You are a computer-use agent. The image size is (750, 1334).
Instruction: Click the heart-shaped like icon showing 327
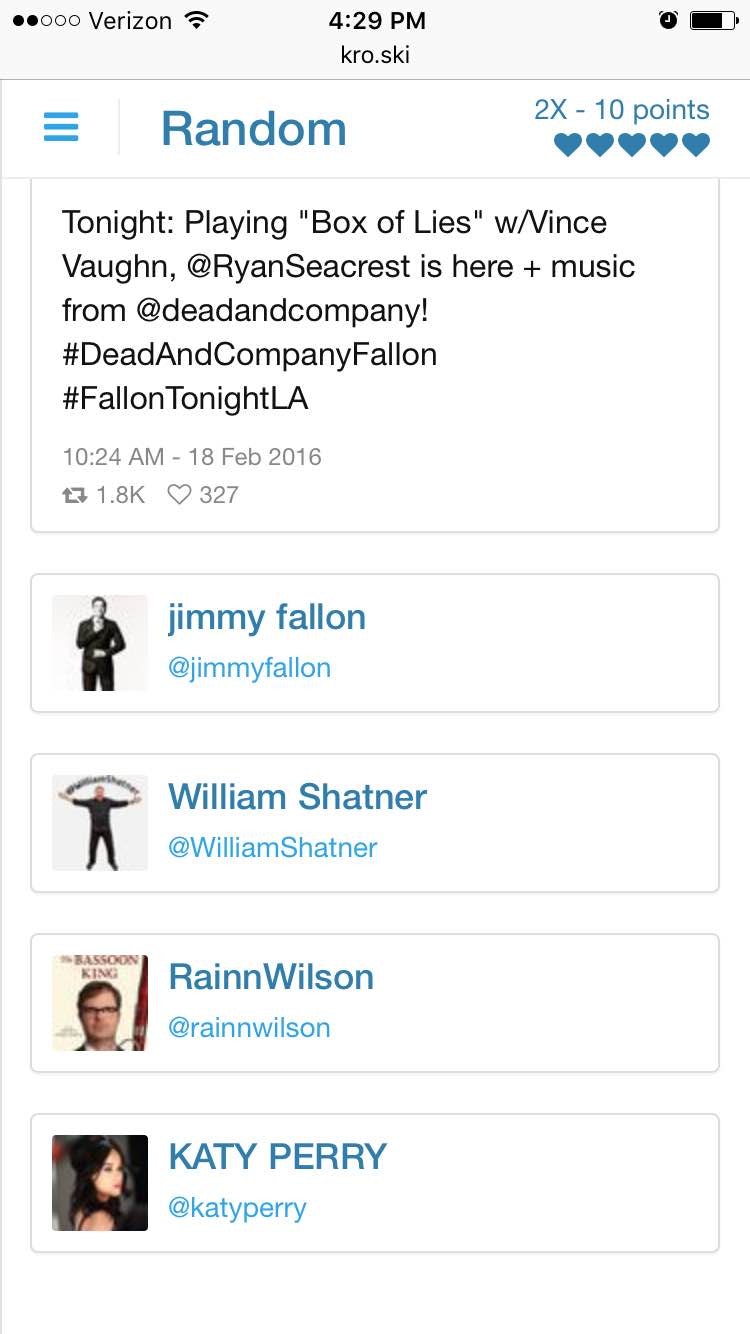point(180,495)
